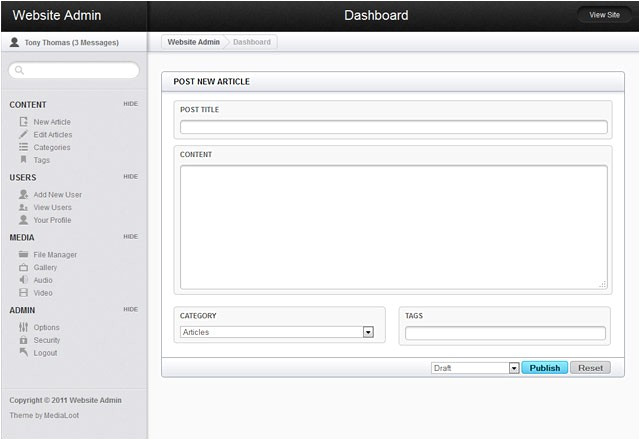Open the Gallery menu item
Viewport: 640px width, 440px height.
(x=45, y=268)
